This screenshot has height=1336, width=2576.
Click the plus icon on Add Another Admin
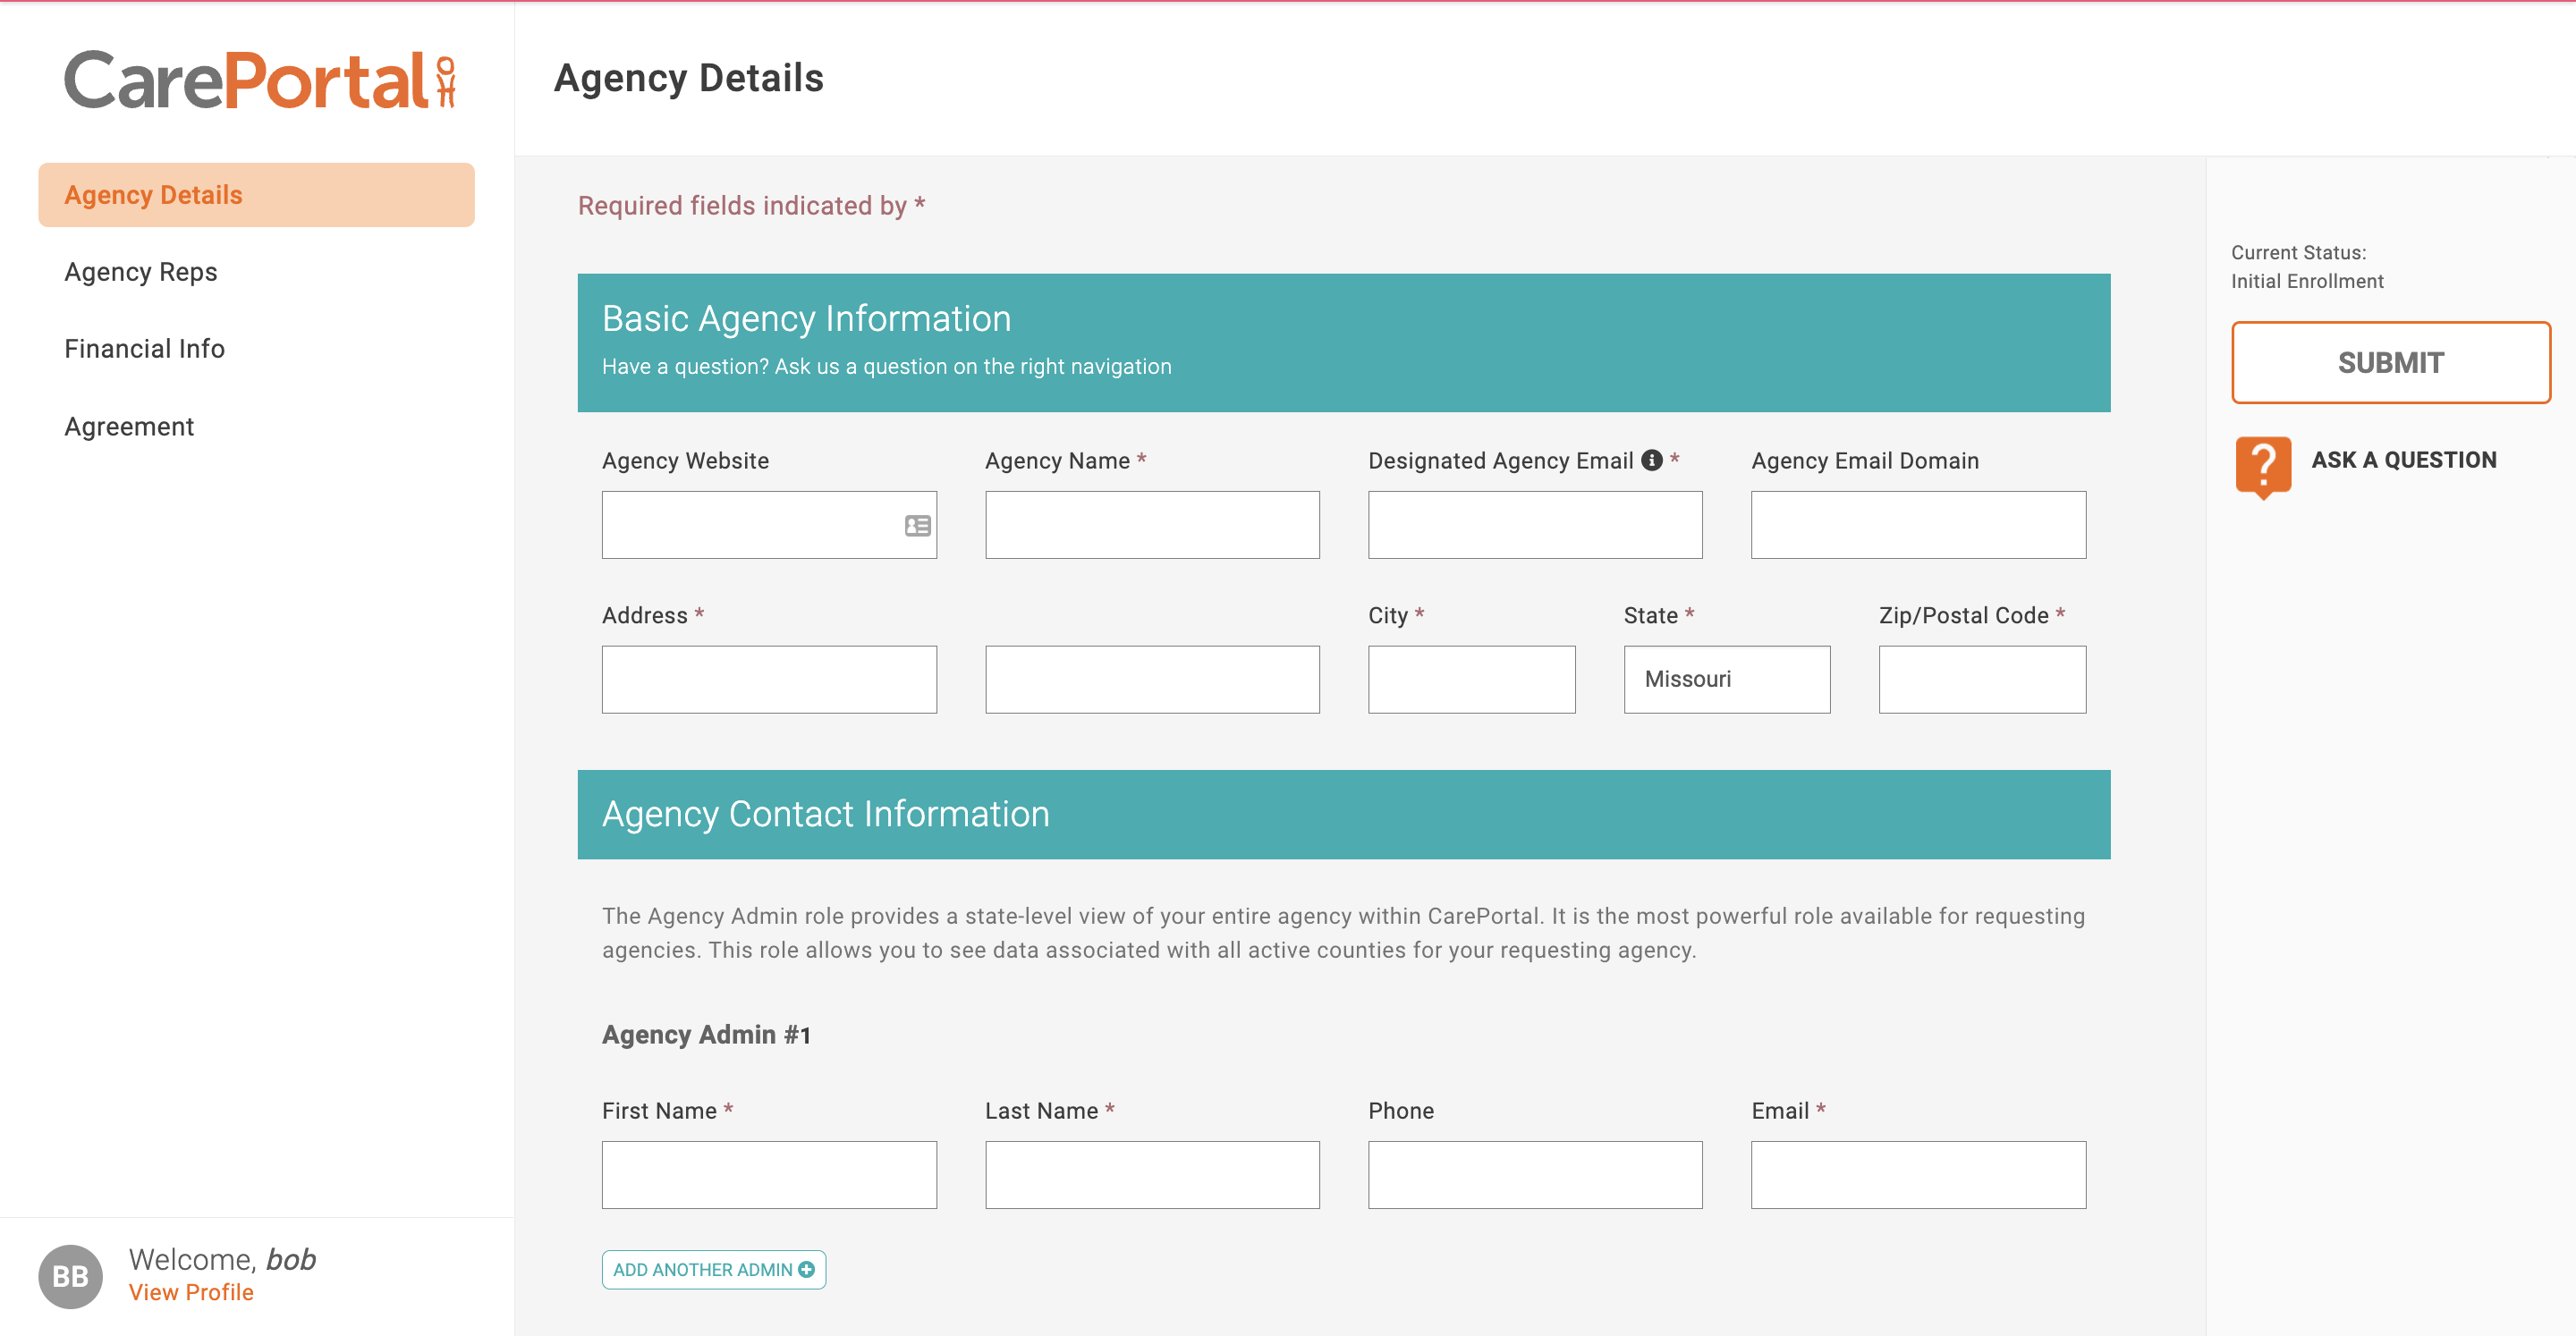[806, 1269]
